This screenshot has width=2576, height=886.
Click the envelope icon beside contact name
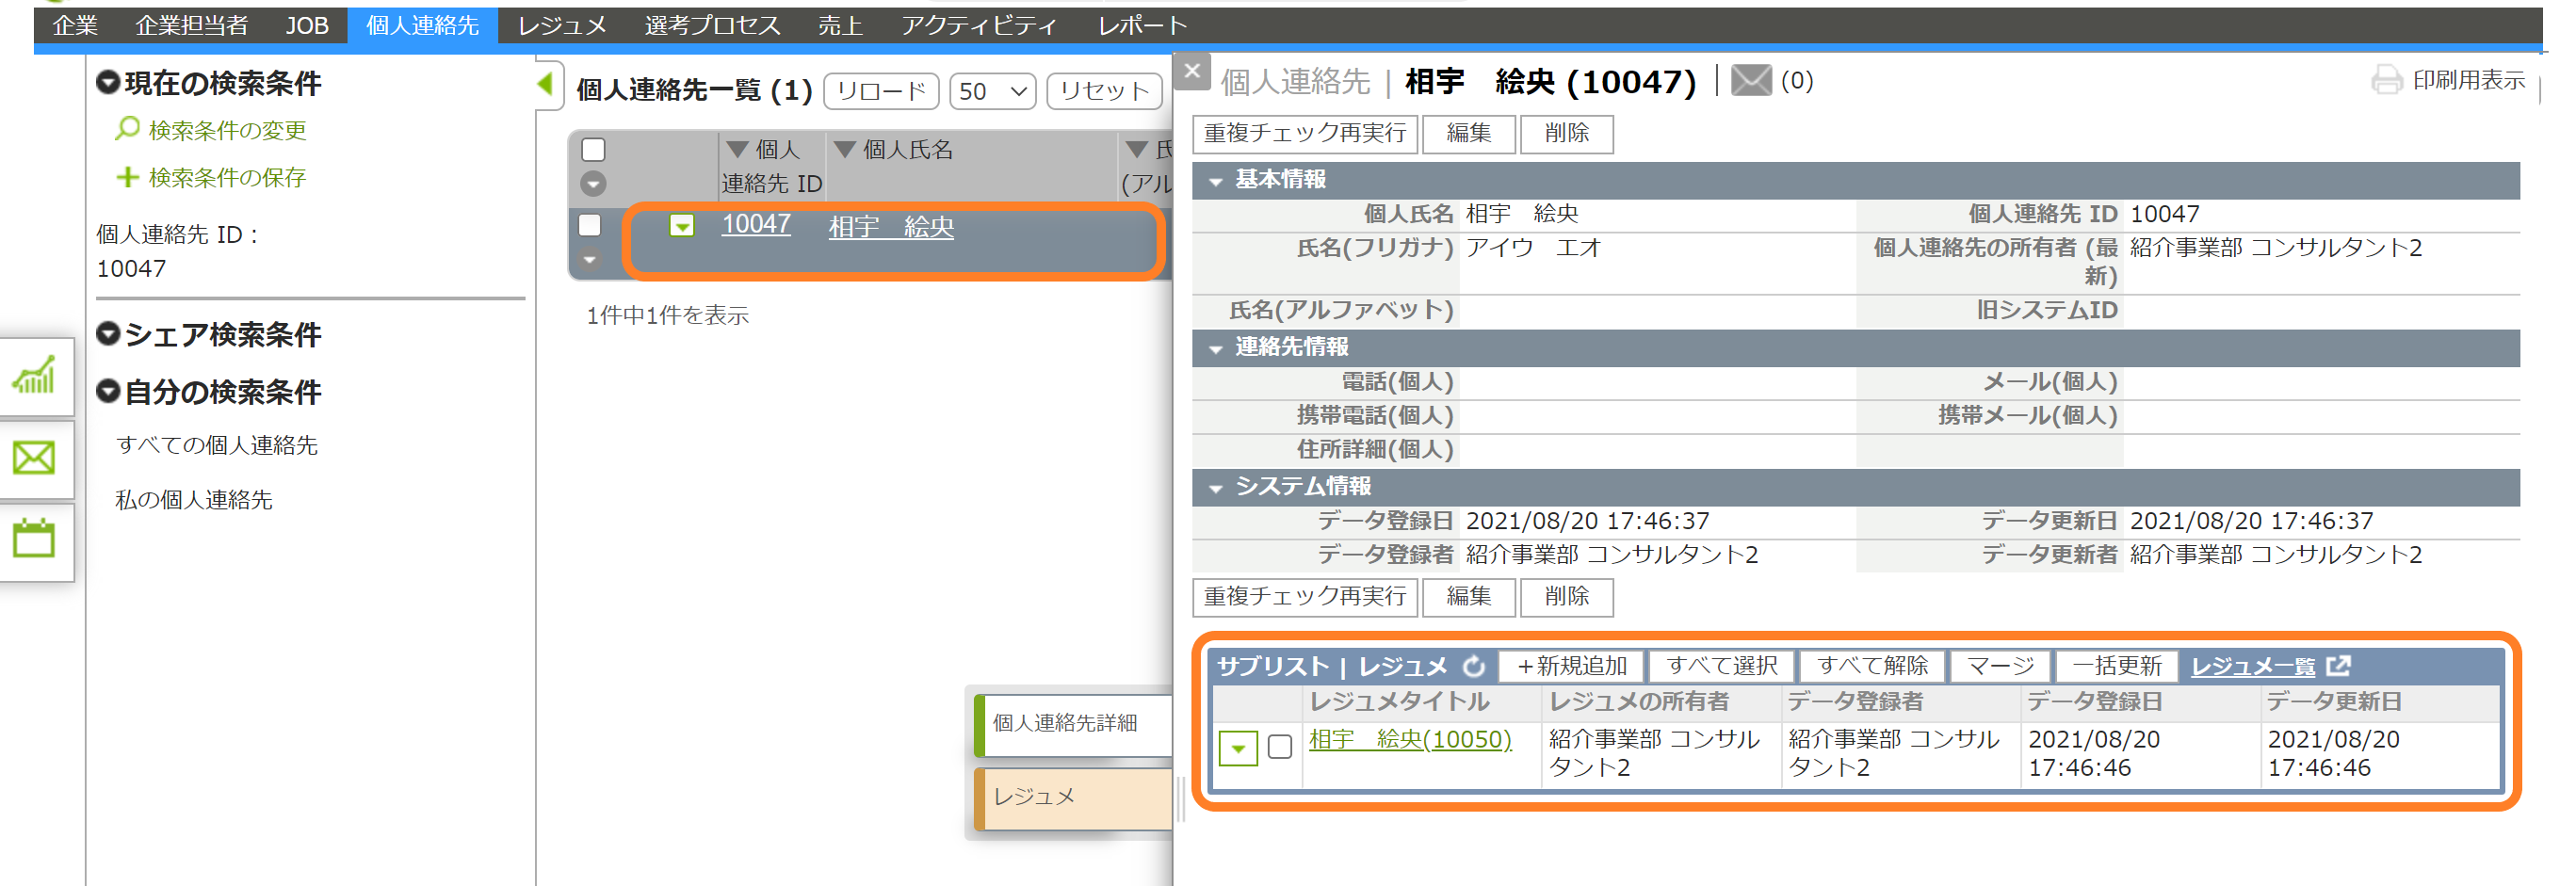tap(1751, 80)
